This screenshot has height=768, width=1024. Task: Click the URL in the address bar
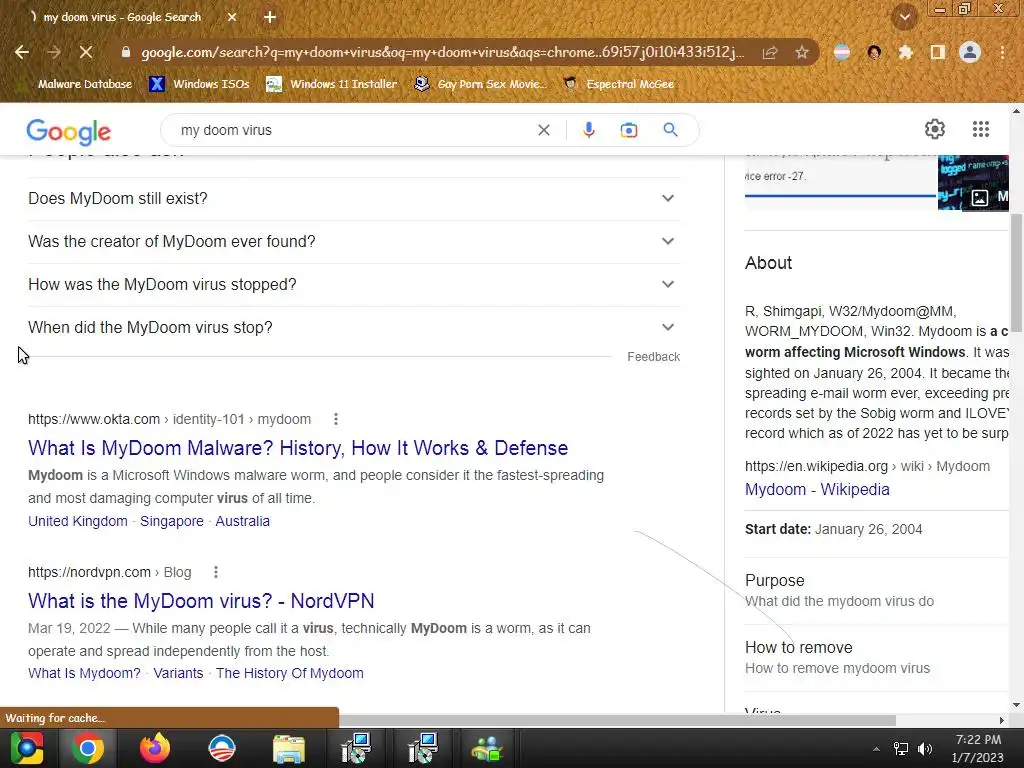point(442,52)
